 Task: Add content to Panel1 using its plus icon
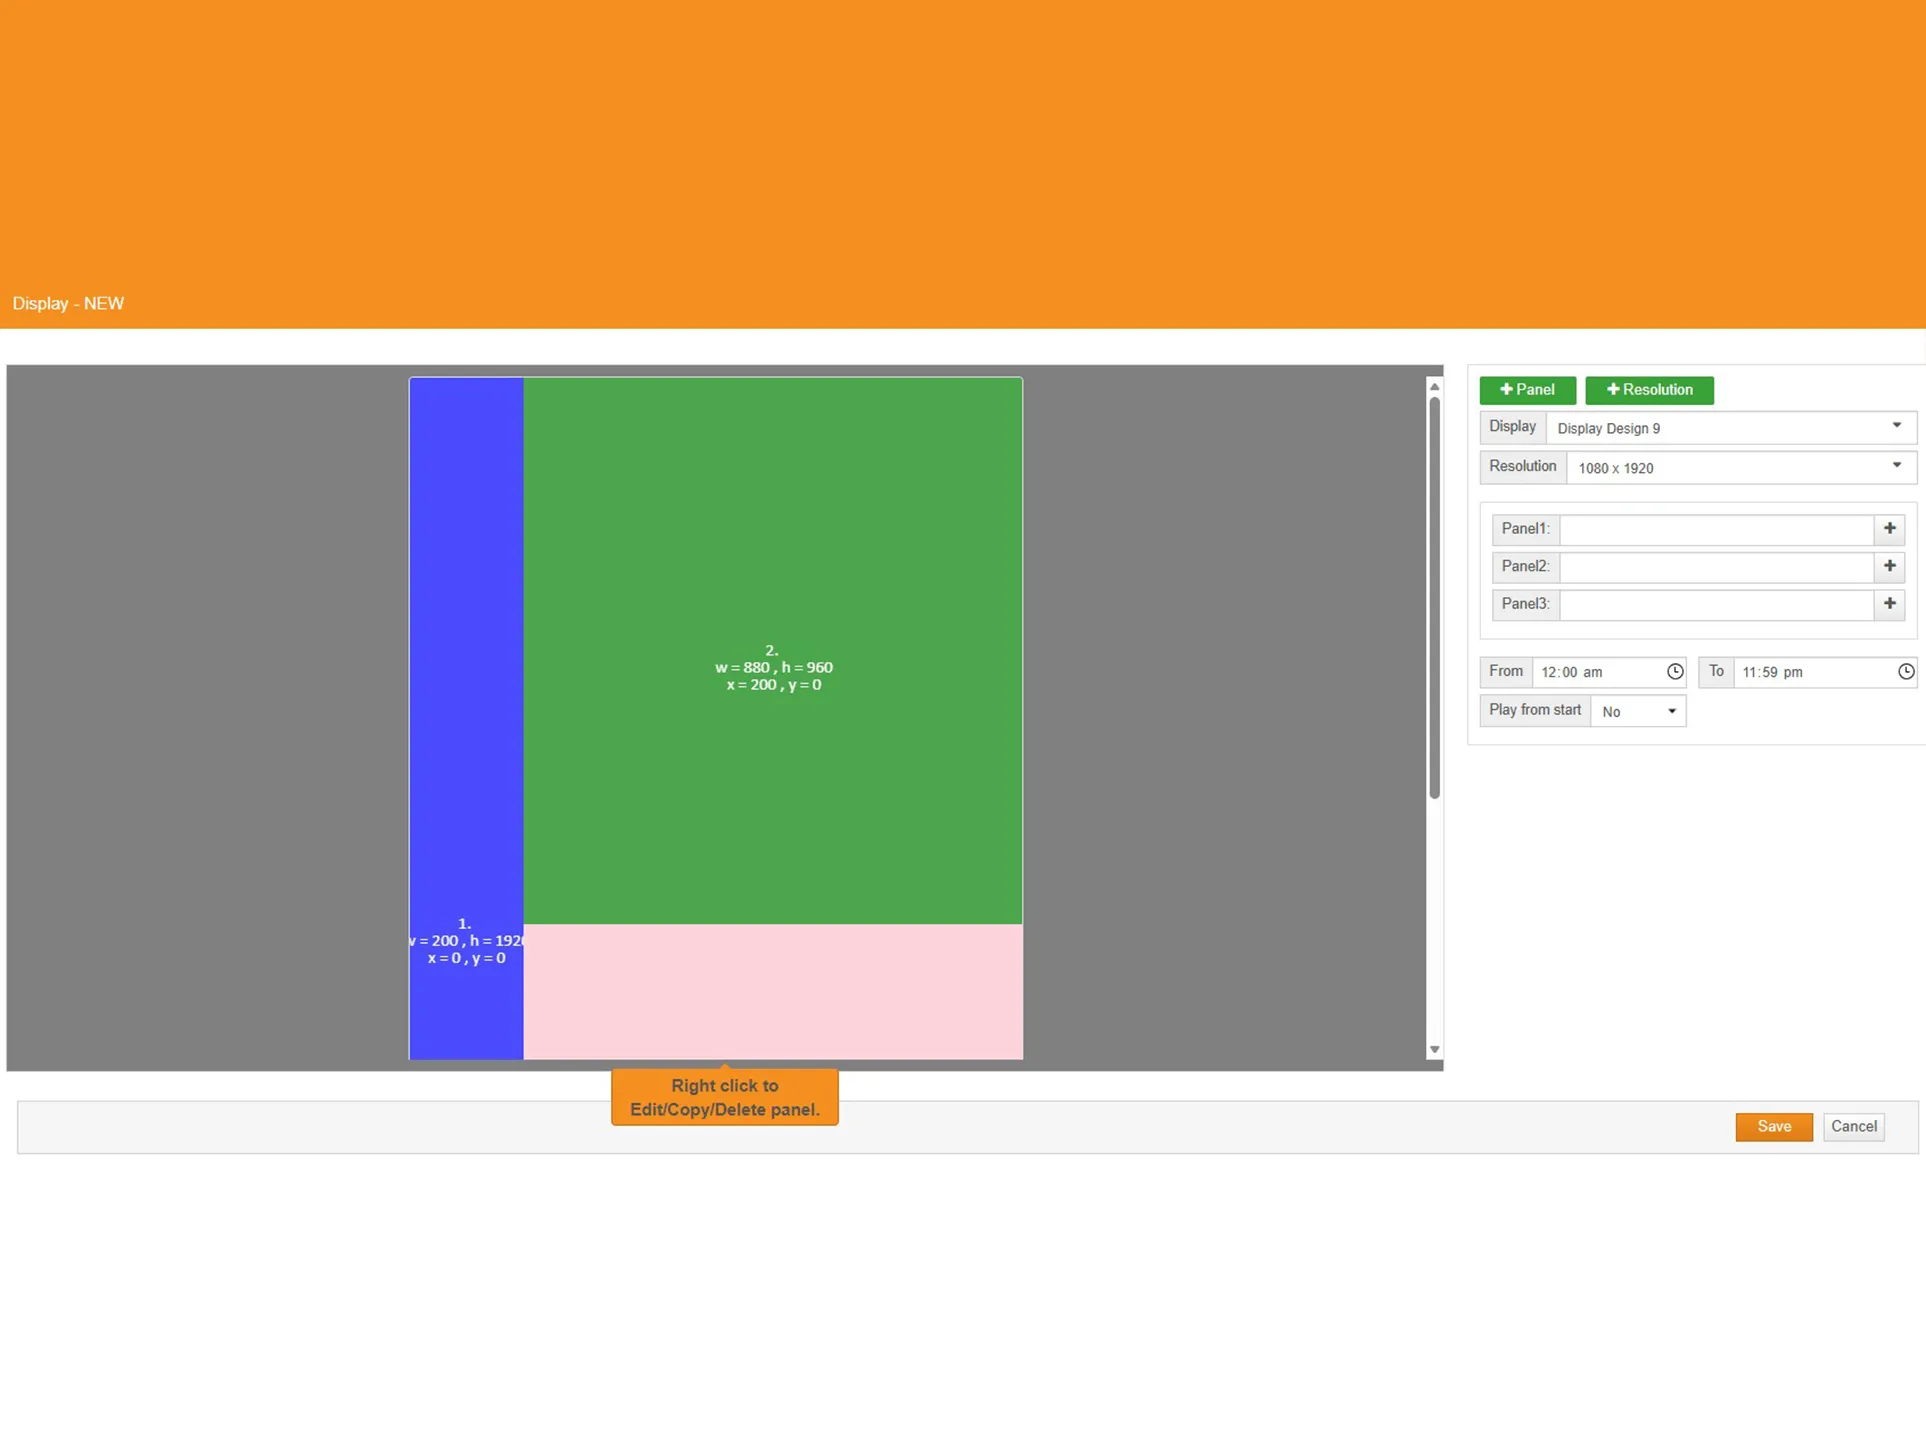pyautogui.click(x=1889, y=529)
